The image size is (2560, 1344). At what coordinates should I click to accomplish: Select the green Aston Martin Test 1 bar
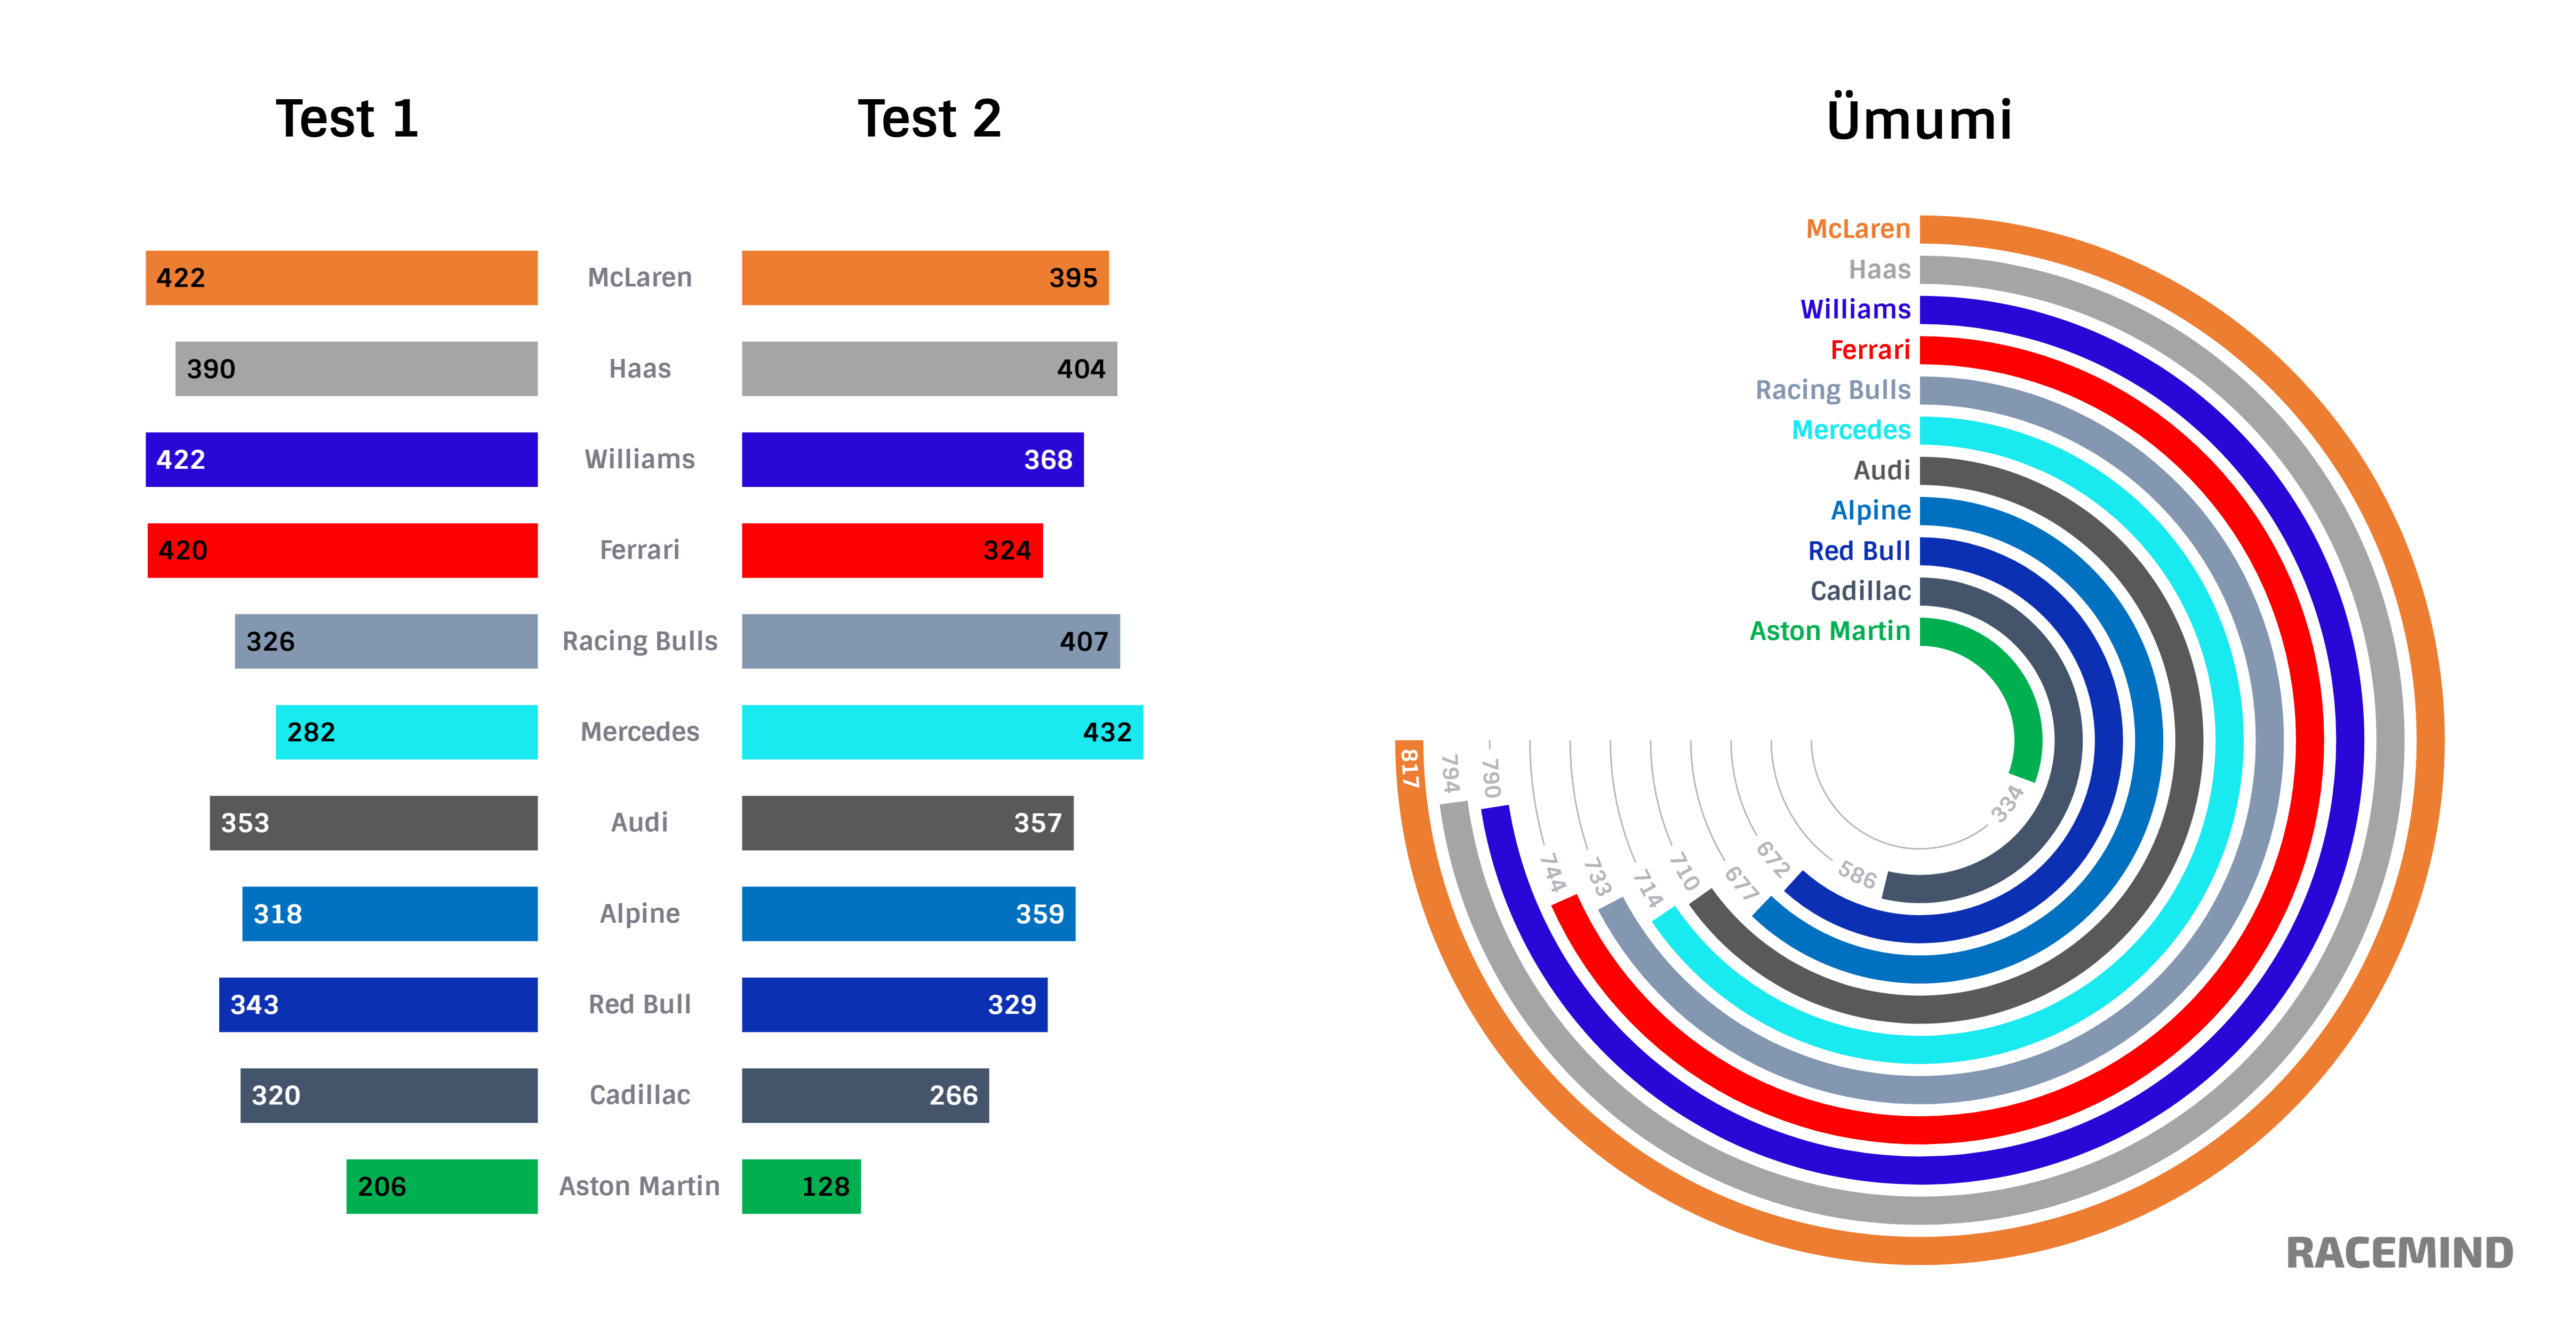(x=441, y=1186)
